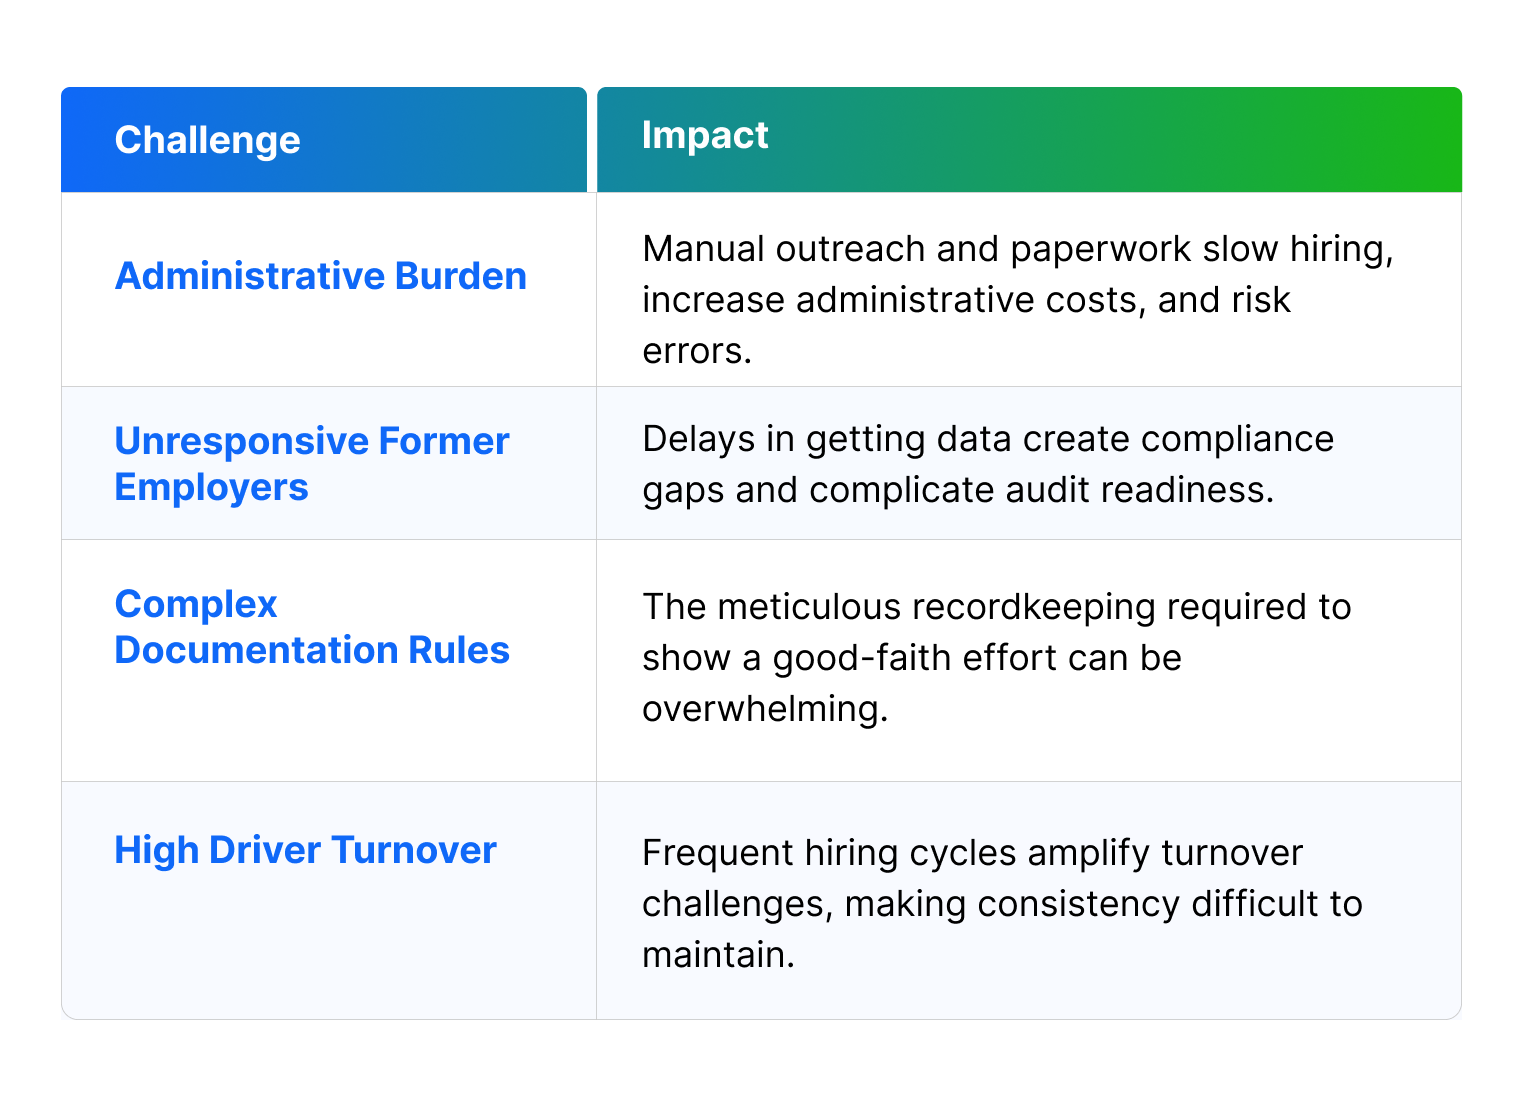Click the text line starting 'Manual outreach and paperwork'
This screenshot has width=1523, height=1107.
[1017, 249]
